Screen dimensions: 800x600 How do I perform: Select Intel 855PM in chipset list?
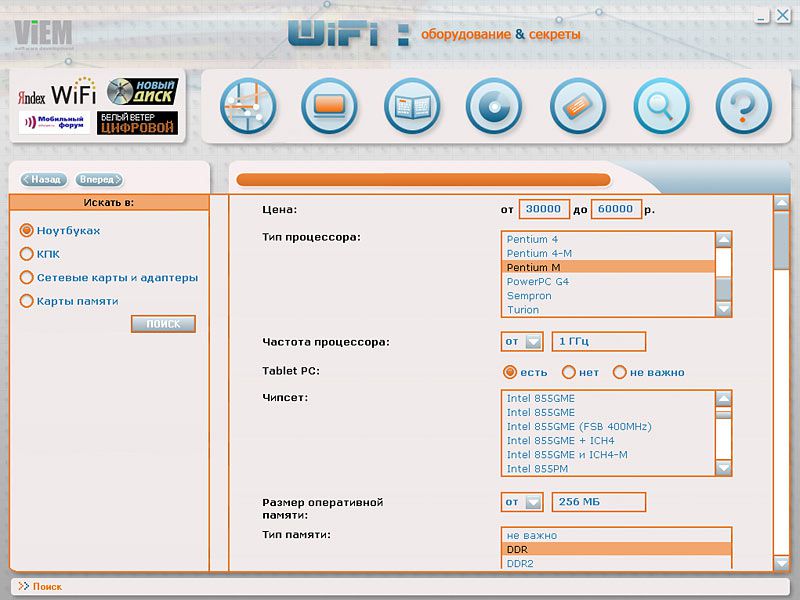[540, 468]
